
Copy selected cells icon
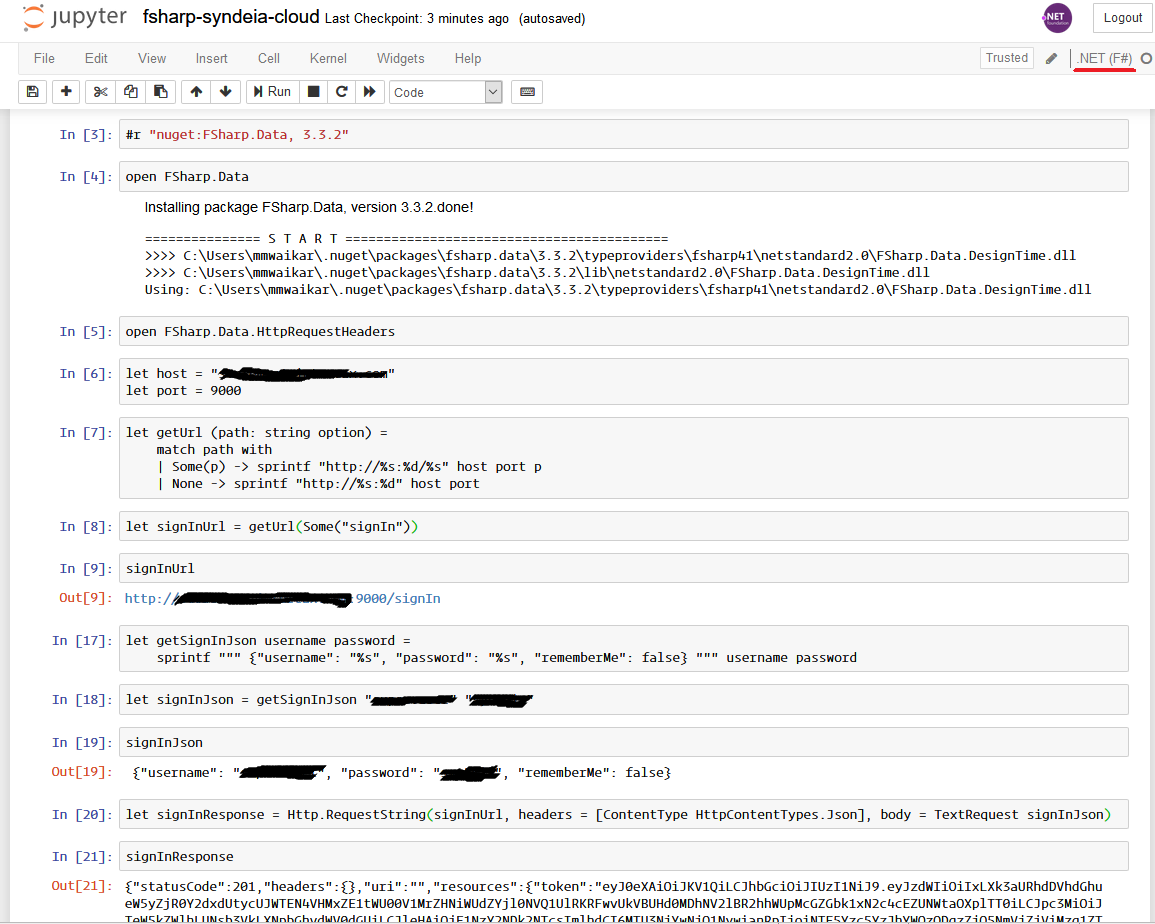130,92
